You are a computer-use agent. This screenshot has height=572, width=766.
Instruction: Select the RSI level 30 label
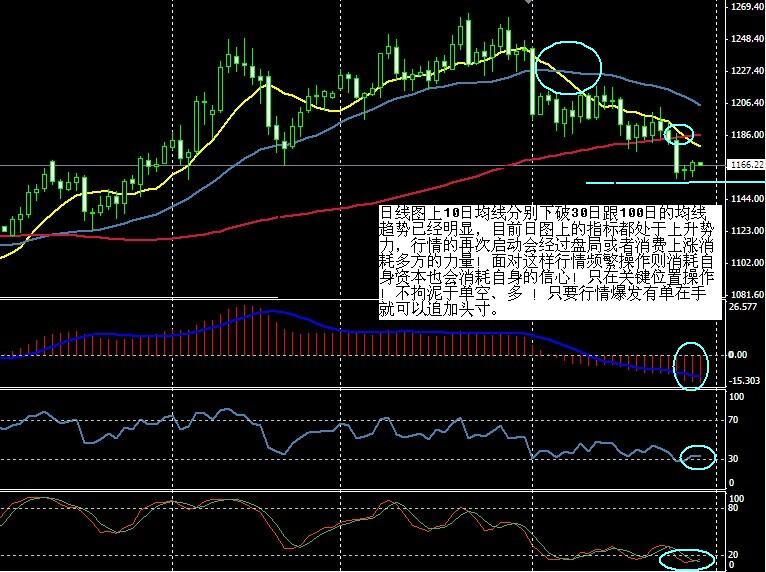click(733, 459)
